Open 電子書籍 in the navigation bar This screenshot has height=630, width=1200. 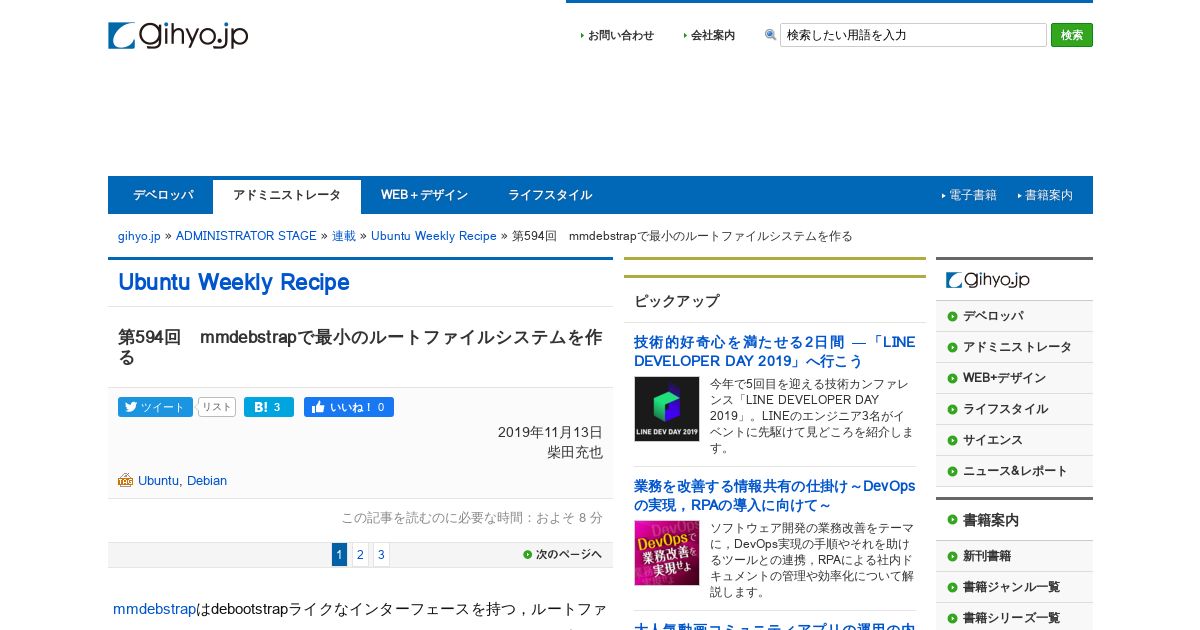[x=973, y=195]
